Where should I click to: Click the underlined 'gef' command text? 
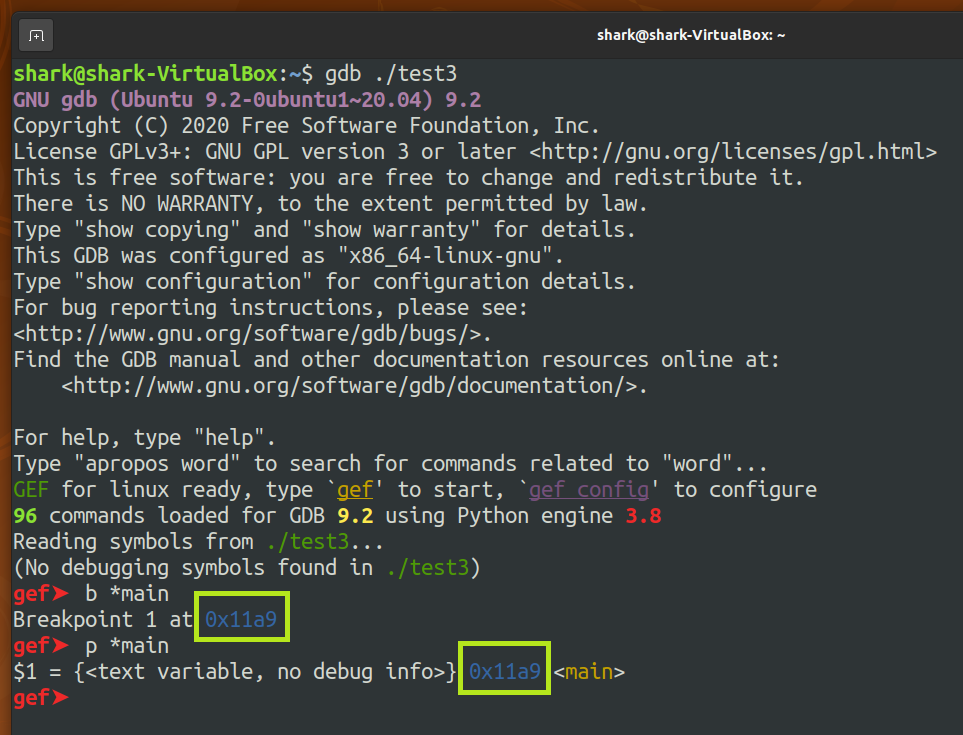[355, 490]
